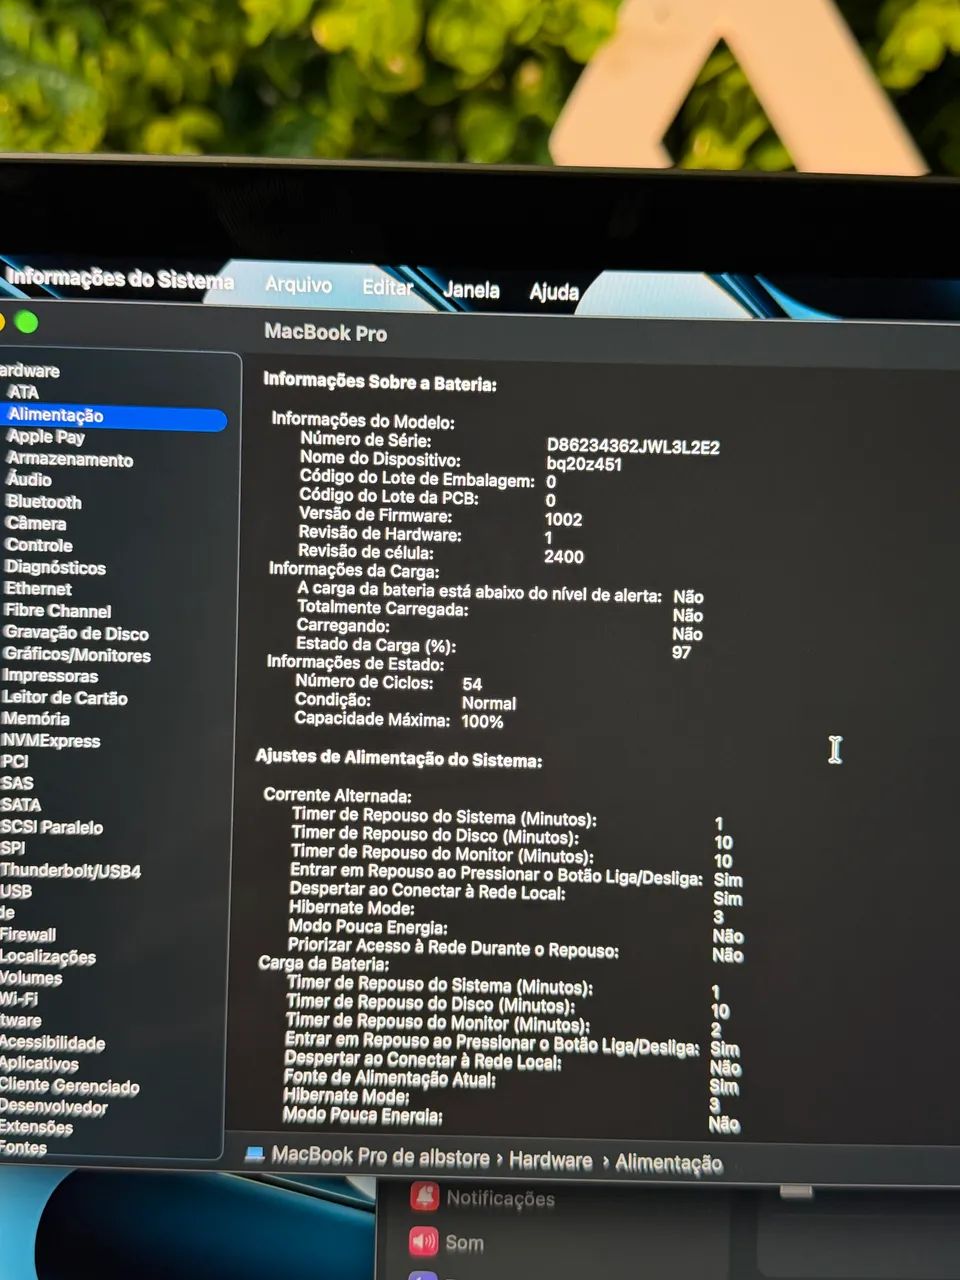Open the Ajuda menu
This screenshot has height=1280, width=960.
[554, 291]
